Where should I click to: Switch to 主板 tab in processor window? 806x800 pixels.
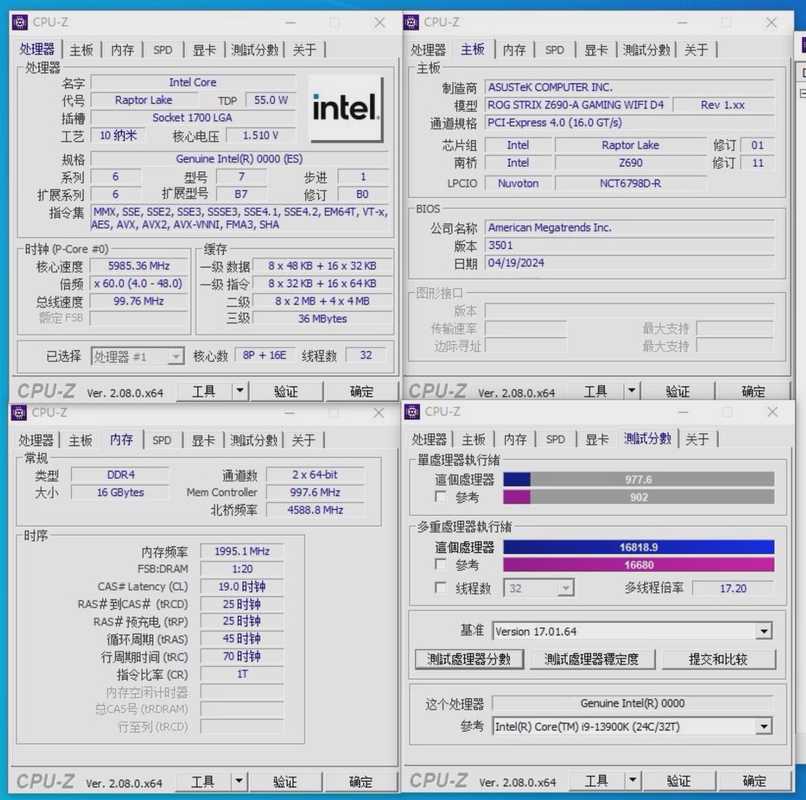[x=81, y=50]
